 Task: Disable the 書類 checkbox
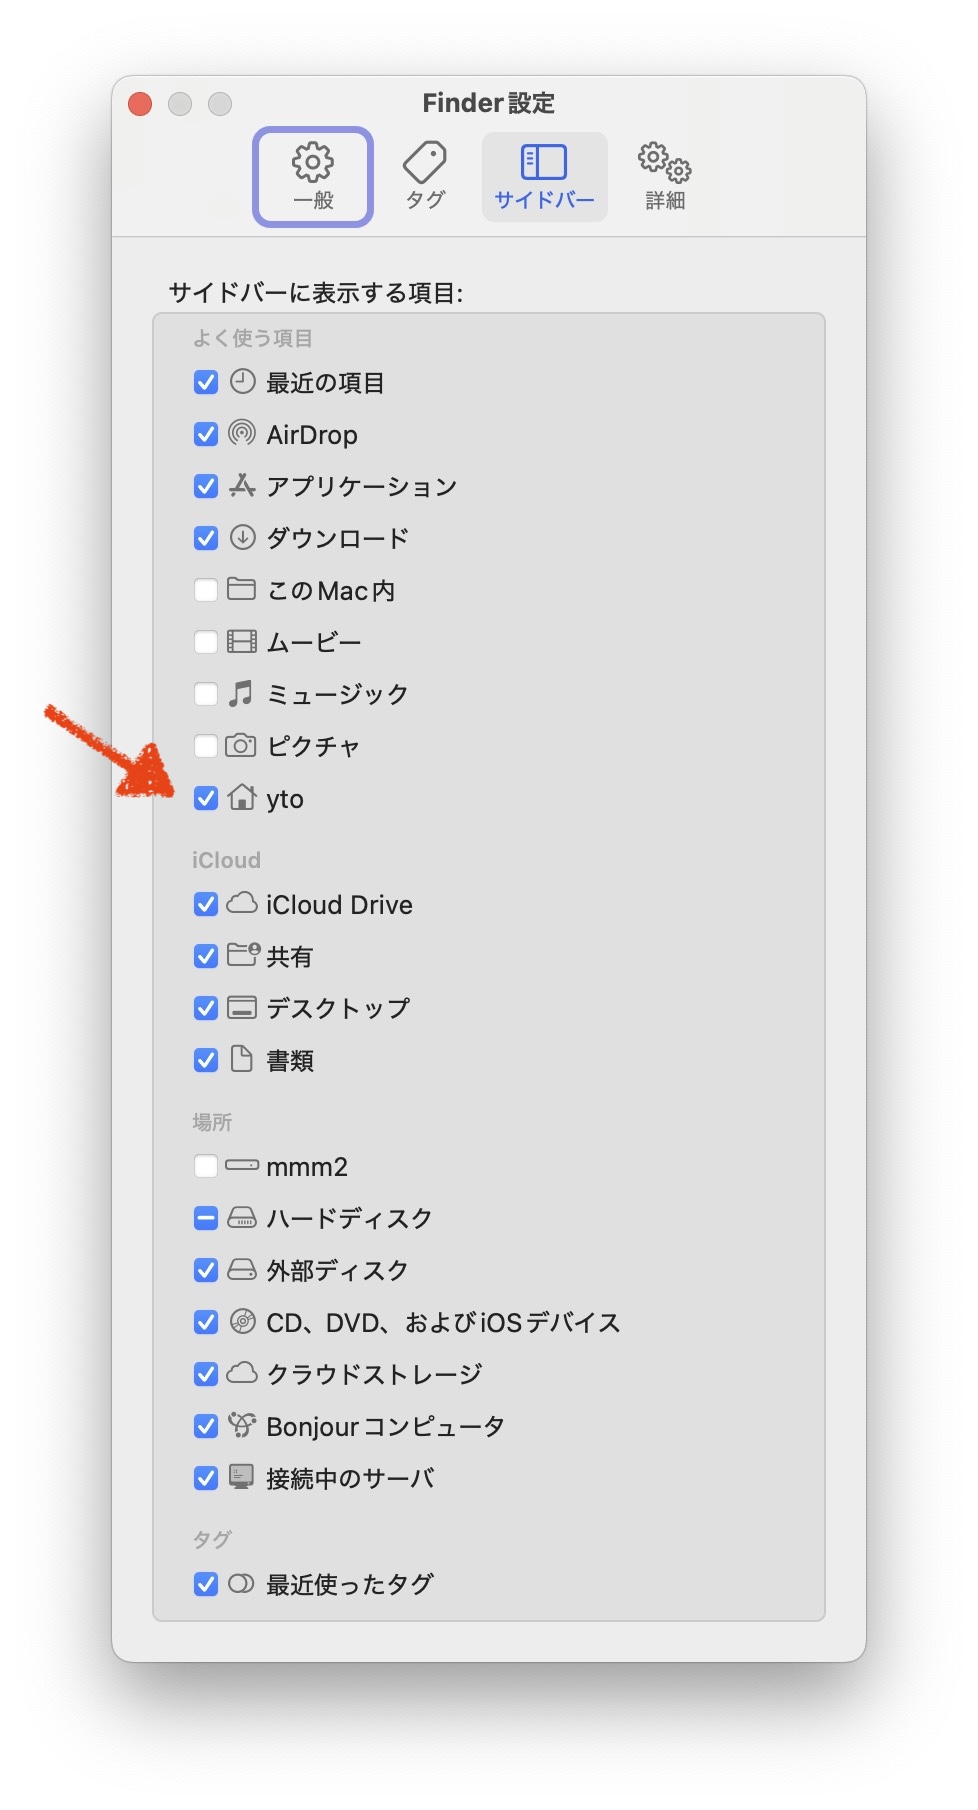206,1060
